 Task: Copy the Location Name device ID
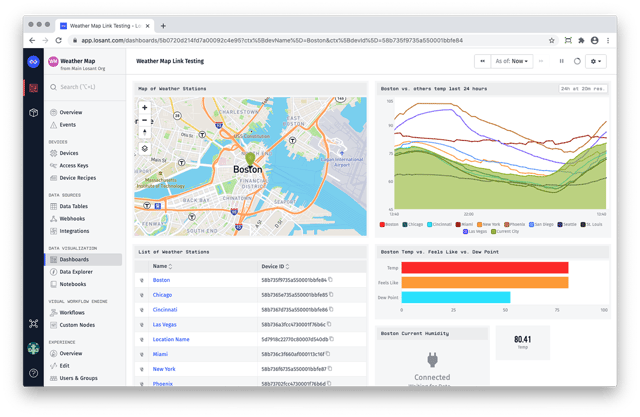(331, 339)
